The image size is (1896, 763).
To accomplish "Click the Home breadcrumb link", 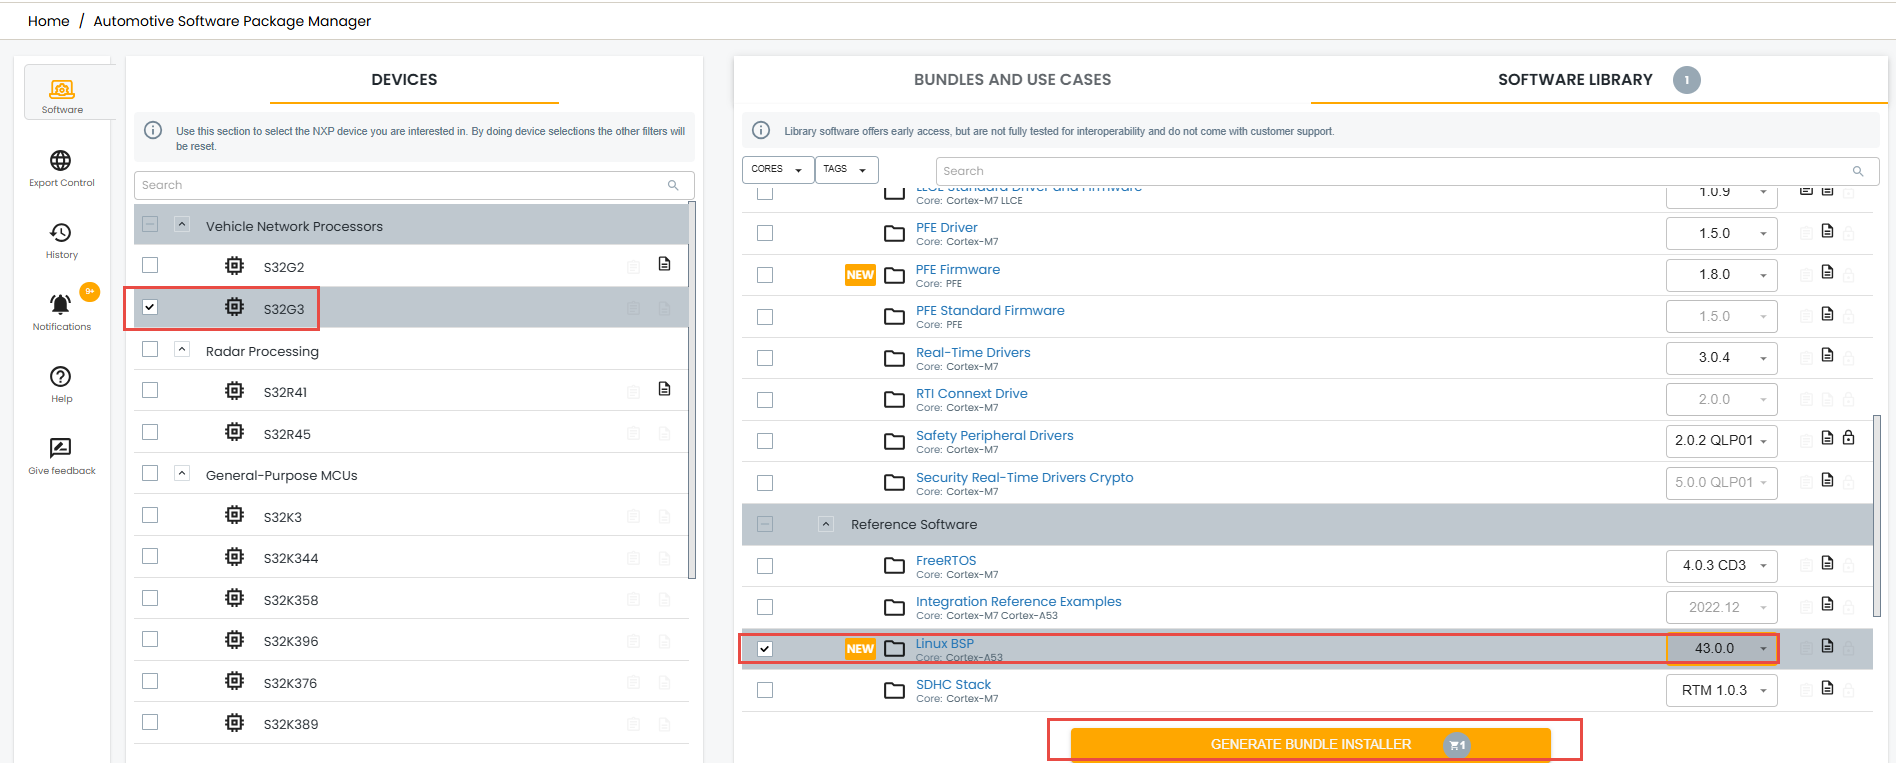I will 49,21.
